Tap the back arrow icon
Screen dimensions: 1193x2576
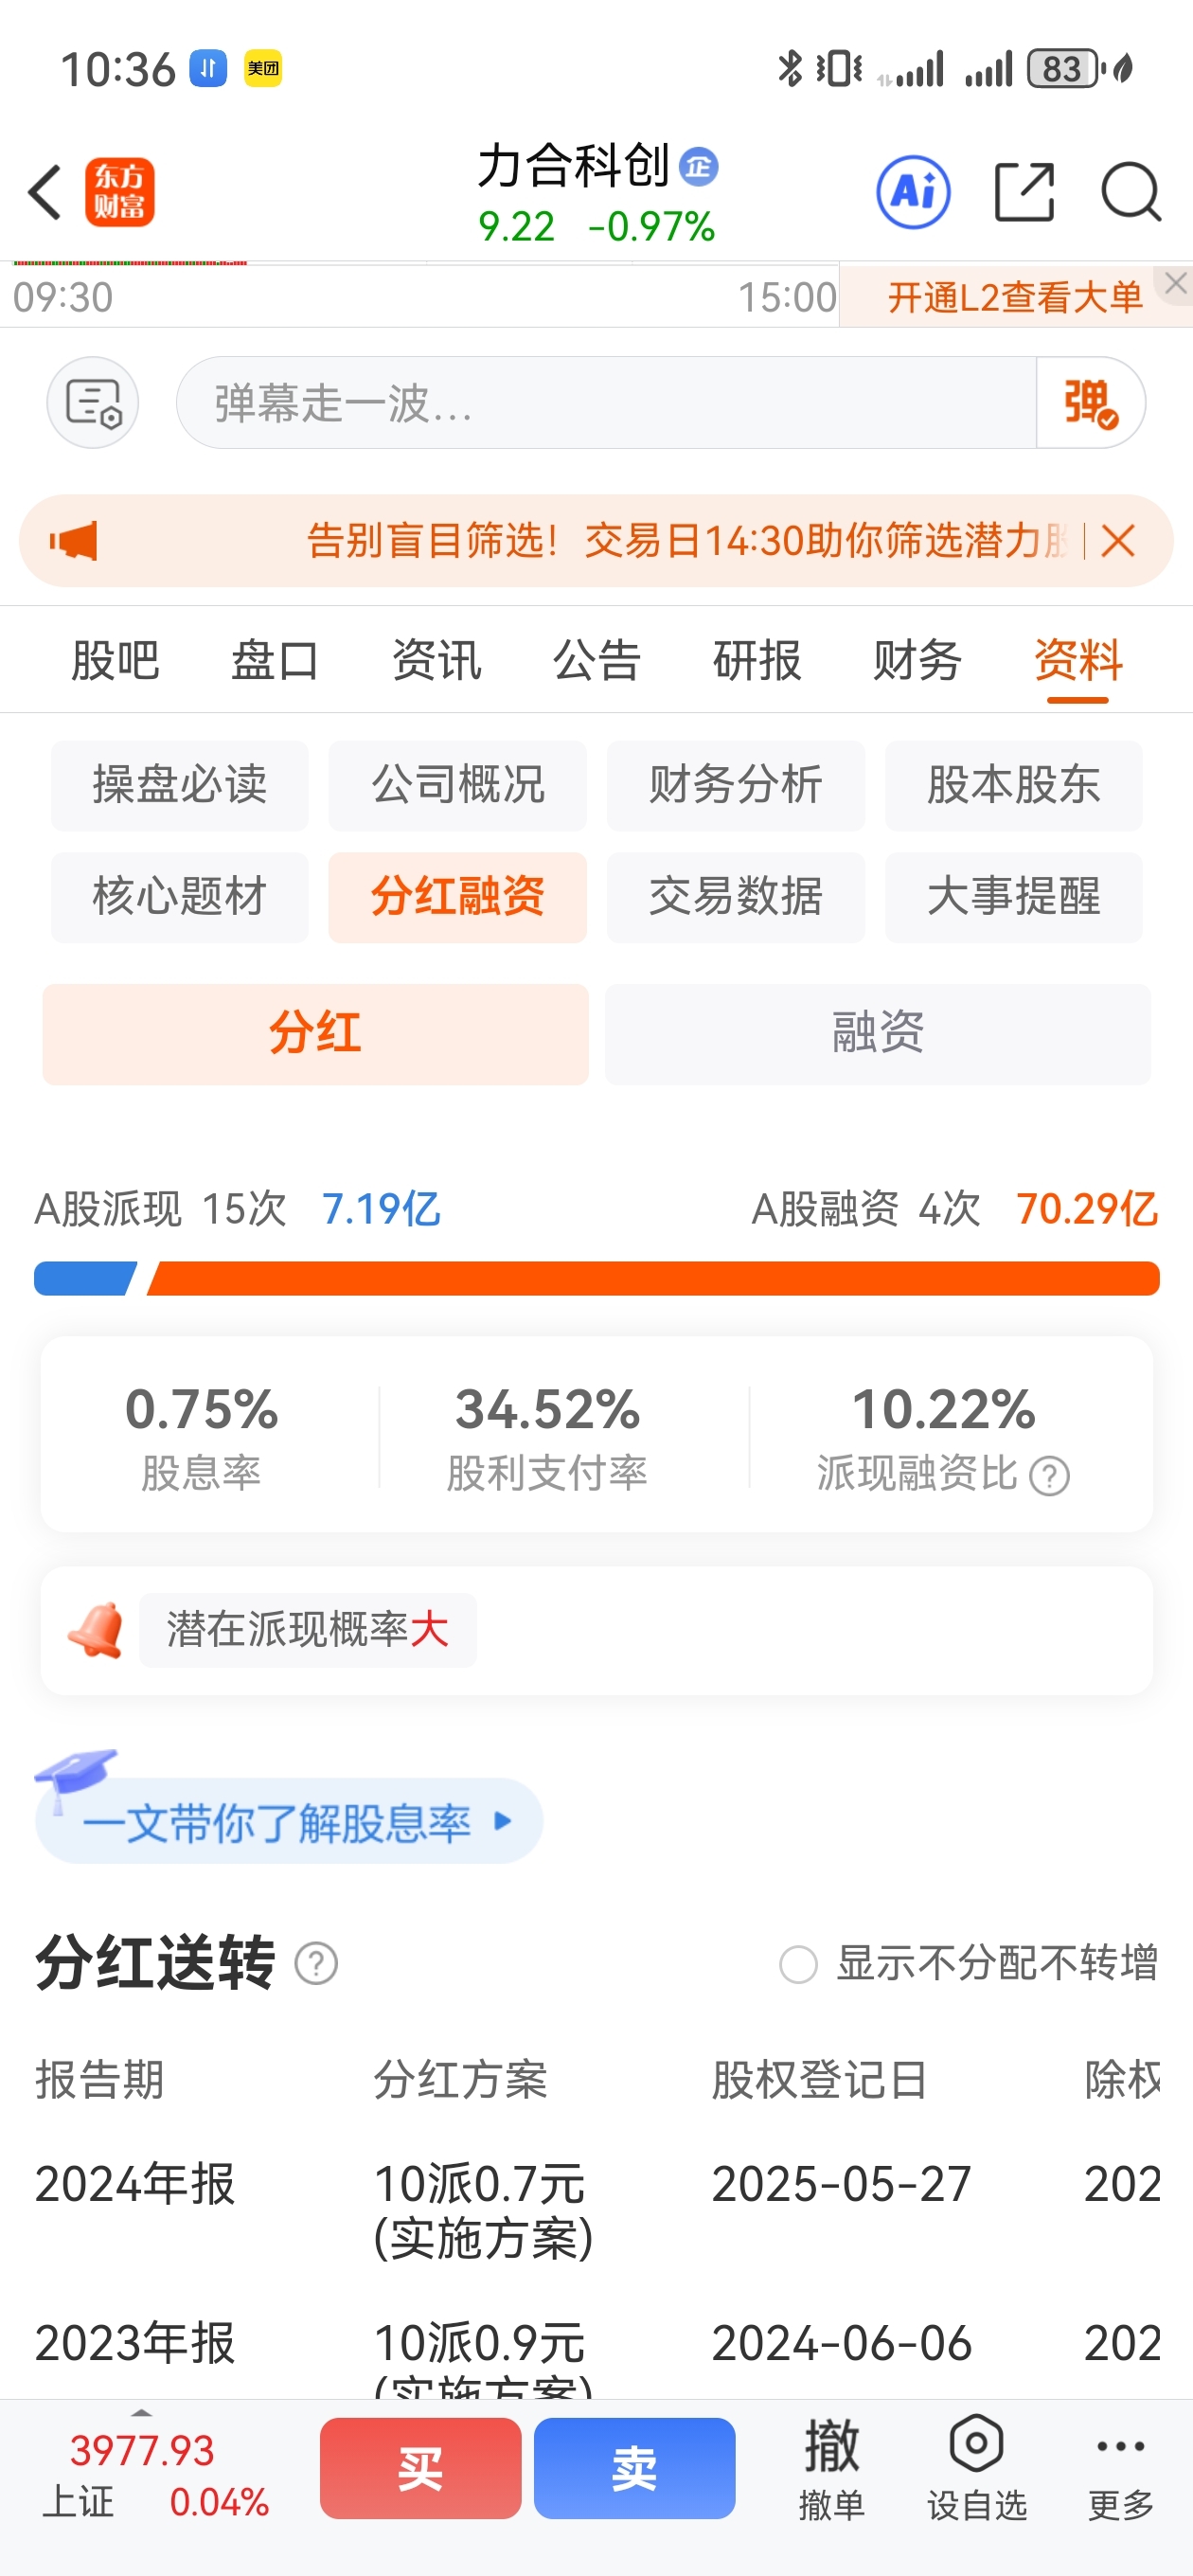(x=45, y=192)
